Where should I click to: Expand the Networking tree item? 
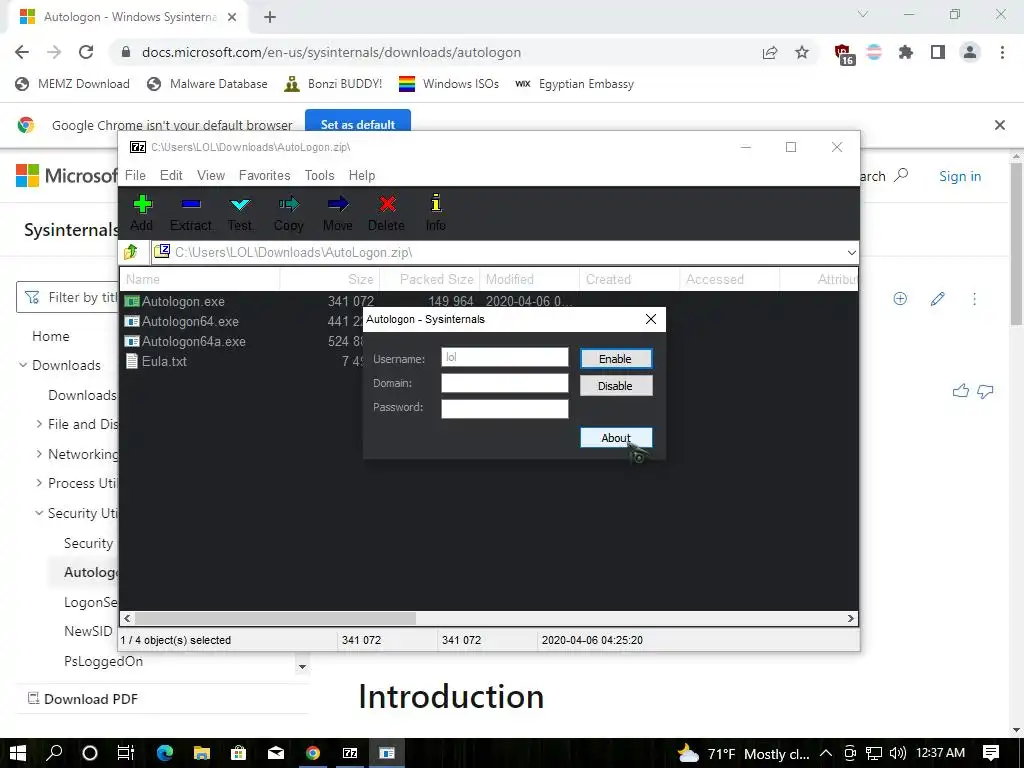coord(39,453)
